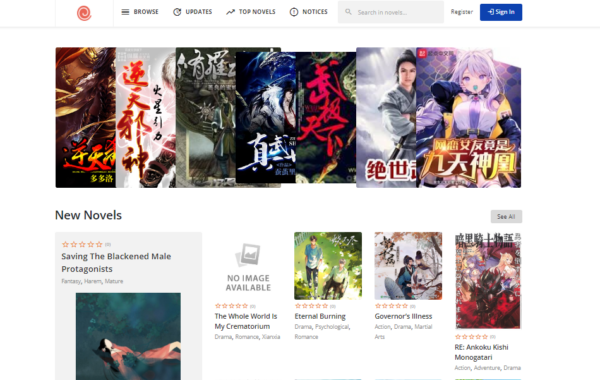Click the Register link
This screenshot has height=380, width=600.
pyautogui.click(x=461, y=12)
